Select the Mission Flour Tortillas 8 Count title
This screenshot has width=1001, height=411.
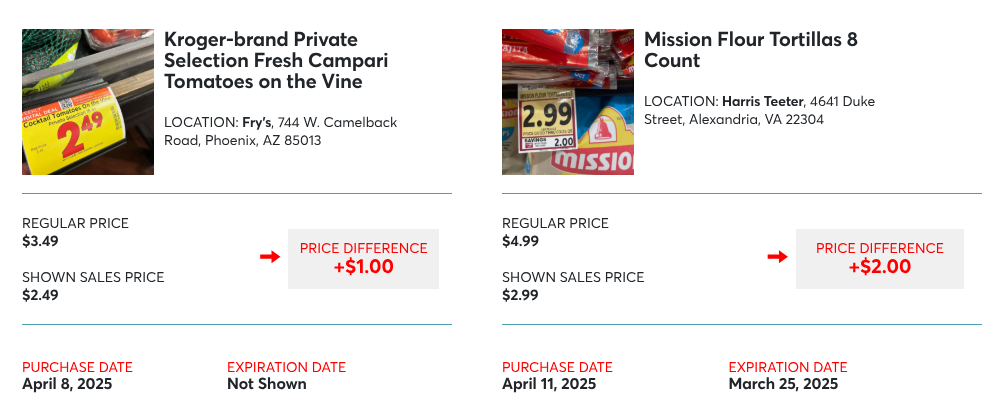coord(751,50)
